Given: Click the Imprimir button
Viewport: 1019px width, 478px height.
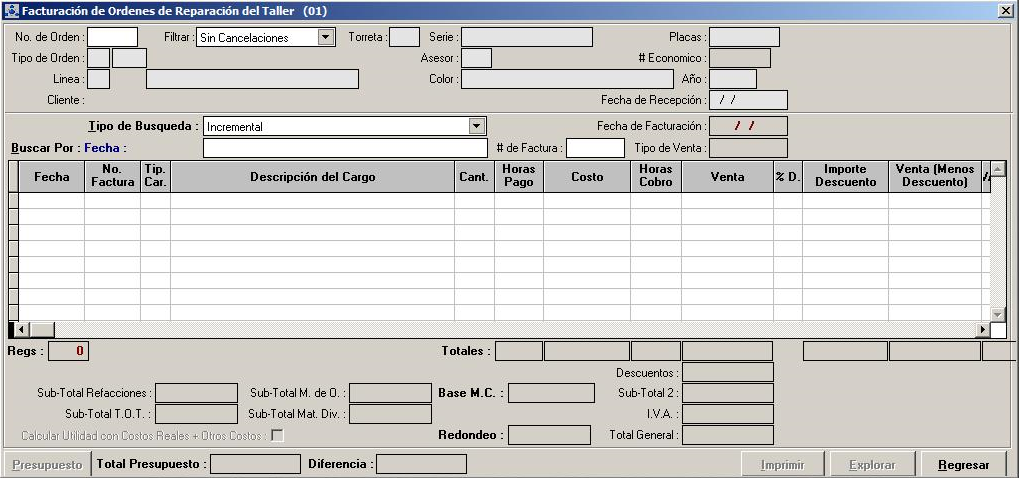Looking at the screenshot, I should tap(783, 465).
